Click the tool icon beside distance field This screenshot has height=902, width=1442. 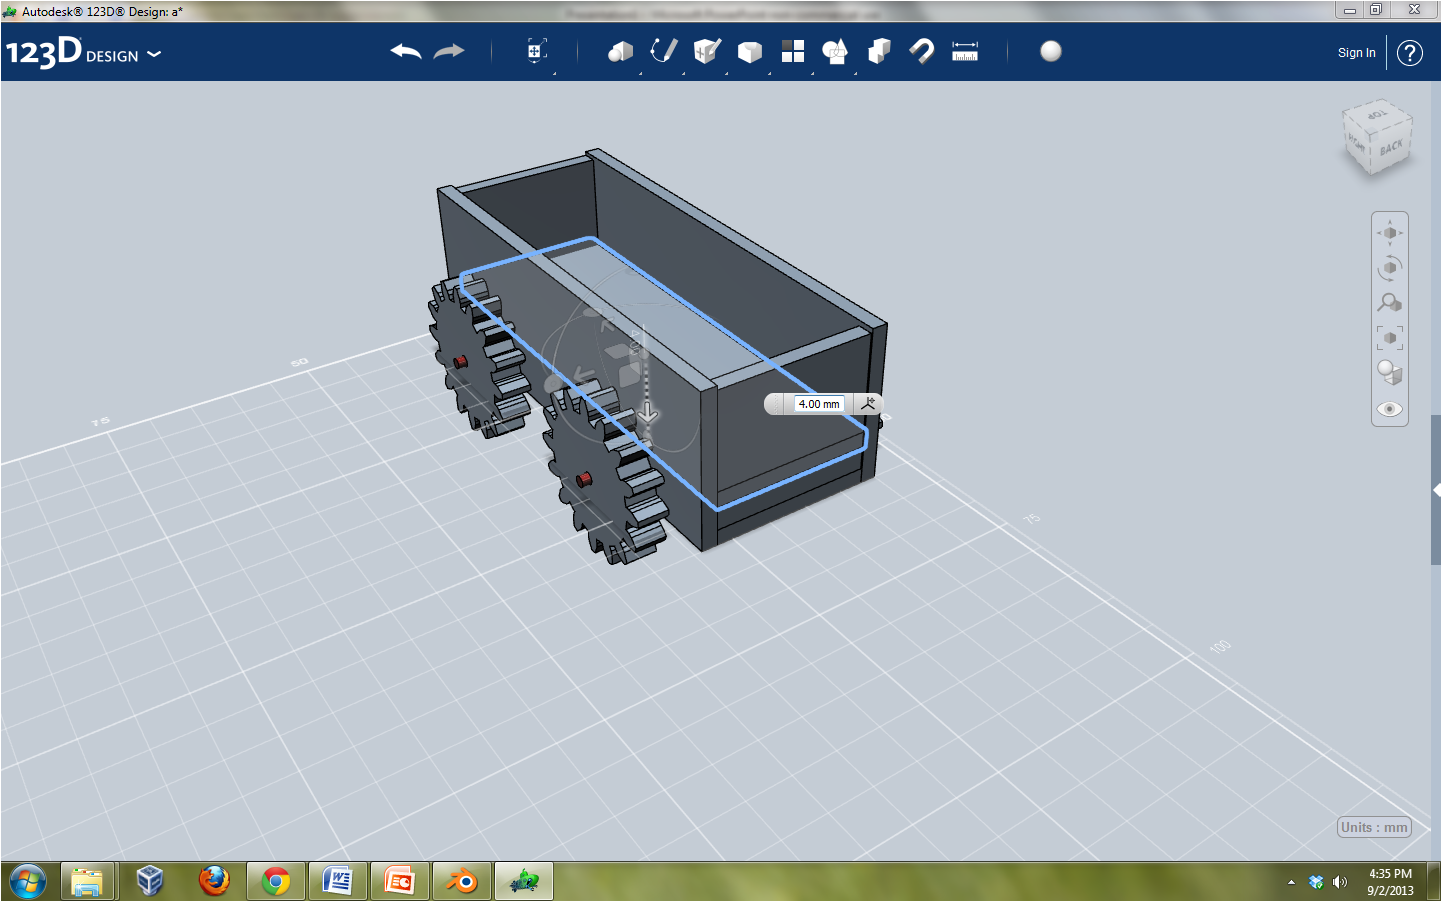(868, 404)
